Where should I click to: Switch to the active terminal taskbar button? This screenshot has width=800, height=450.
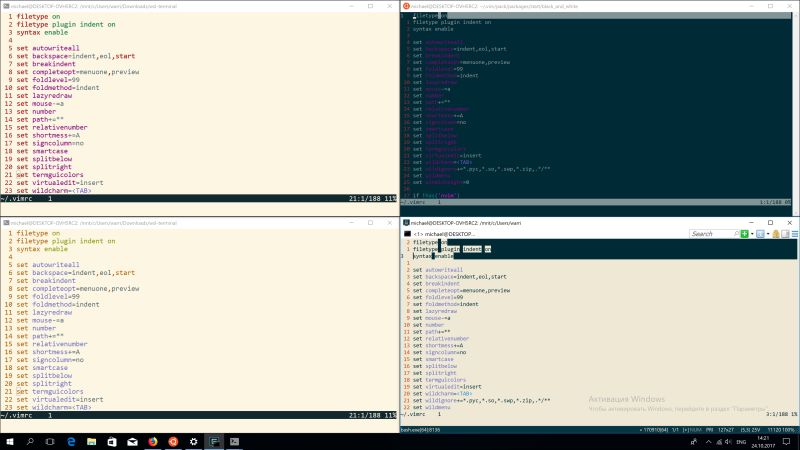[x=214, y=442]
